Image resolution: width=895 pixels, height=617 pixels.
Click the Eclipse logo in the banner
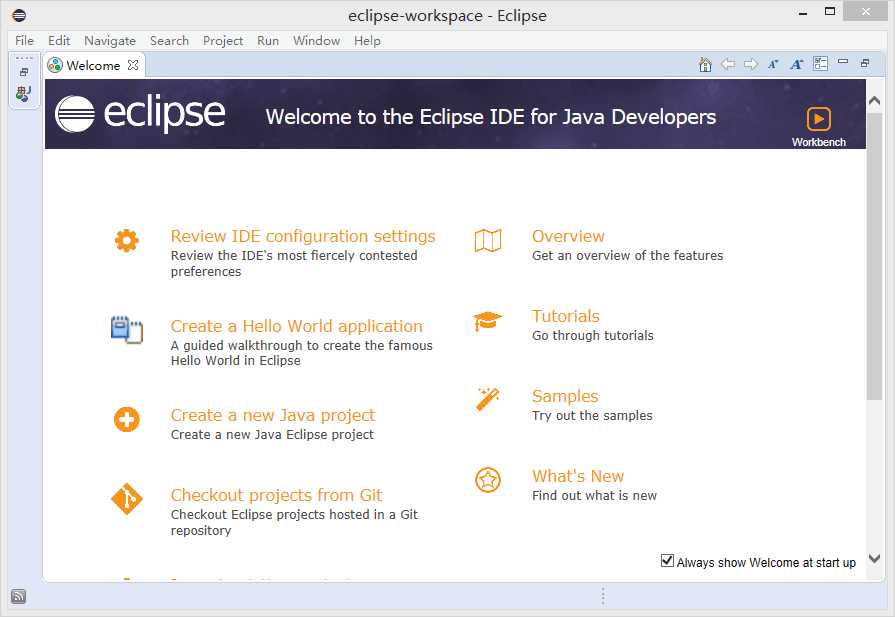[140, 114]
